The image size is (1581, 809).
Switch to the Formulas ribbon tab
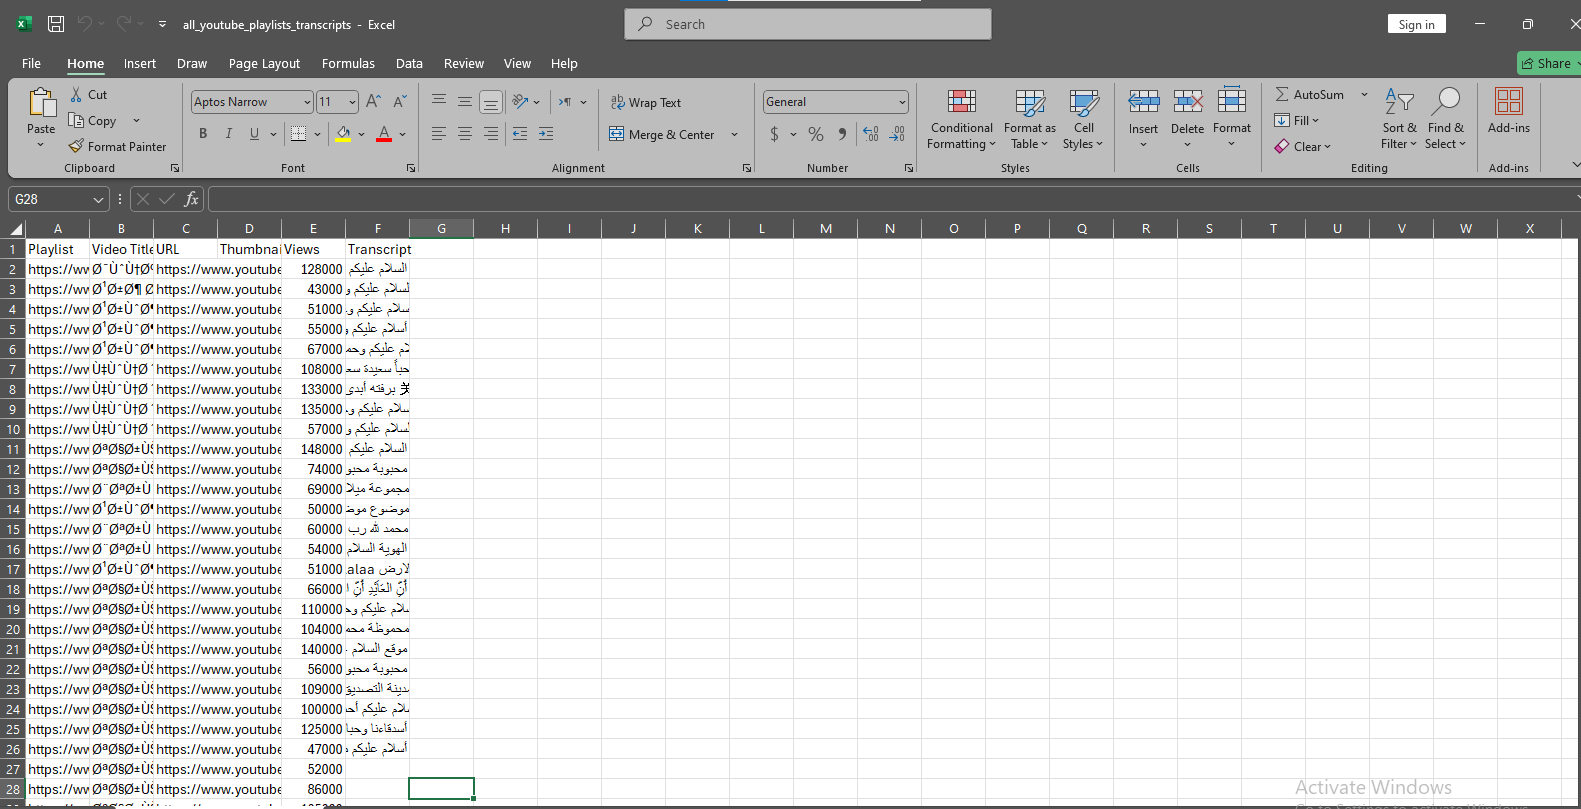pos(348,63)
